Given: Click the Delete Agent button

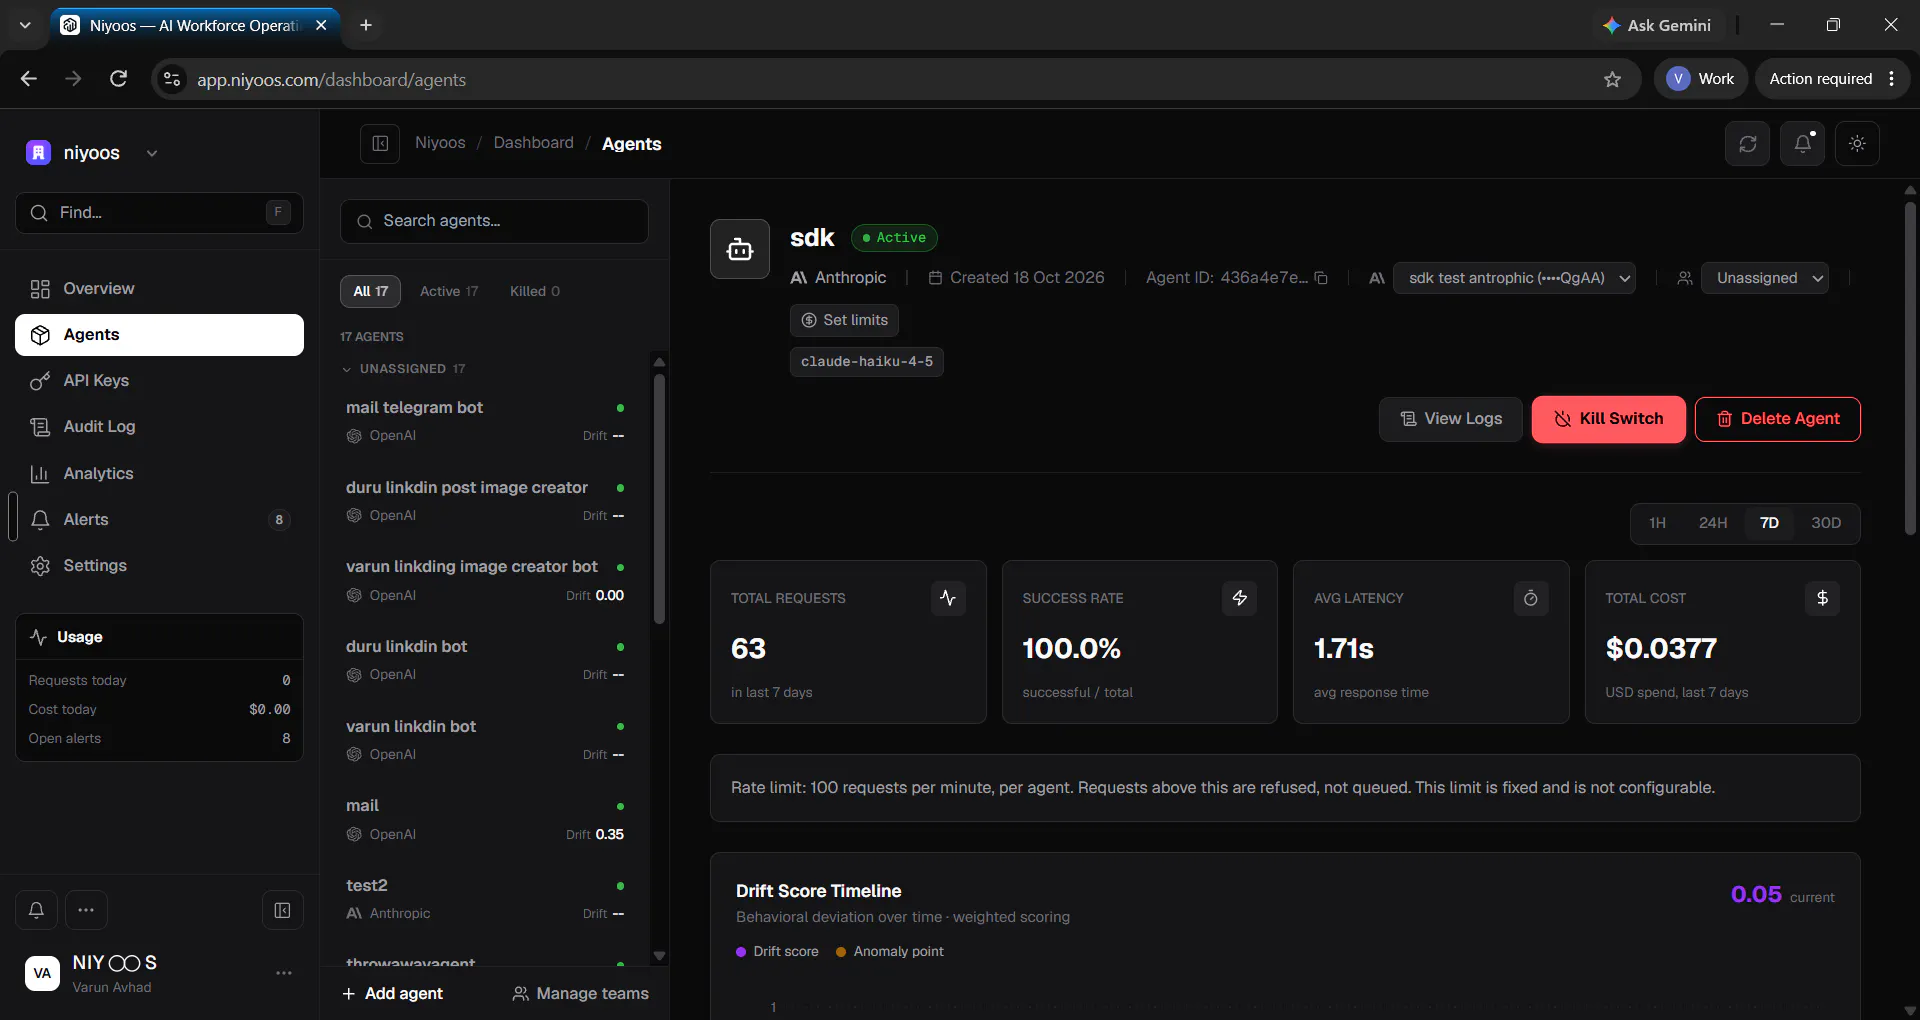Looking at the screenshot, I should click(1777, 419).
